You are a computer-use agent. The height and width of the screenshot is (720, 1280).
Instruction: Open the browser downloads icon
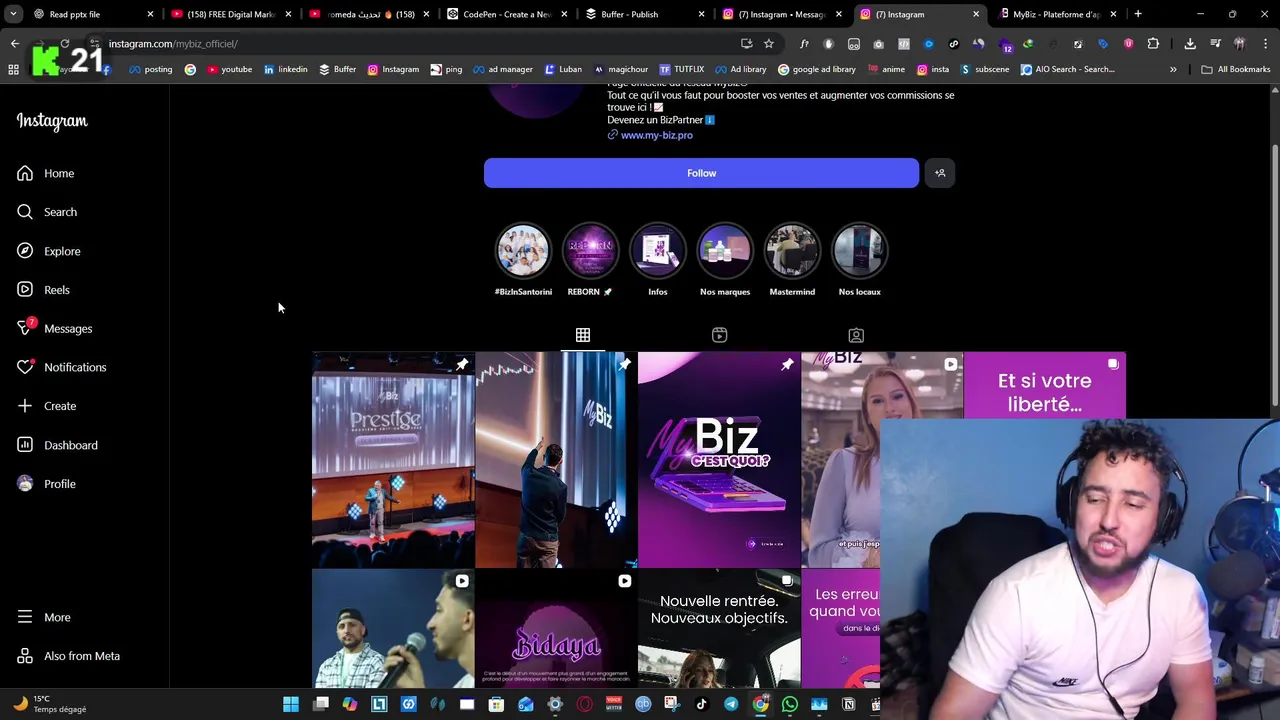click(1190, 44)
